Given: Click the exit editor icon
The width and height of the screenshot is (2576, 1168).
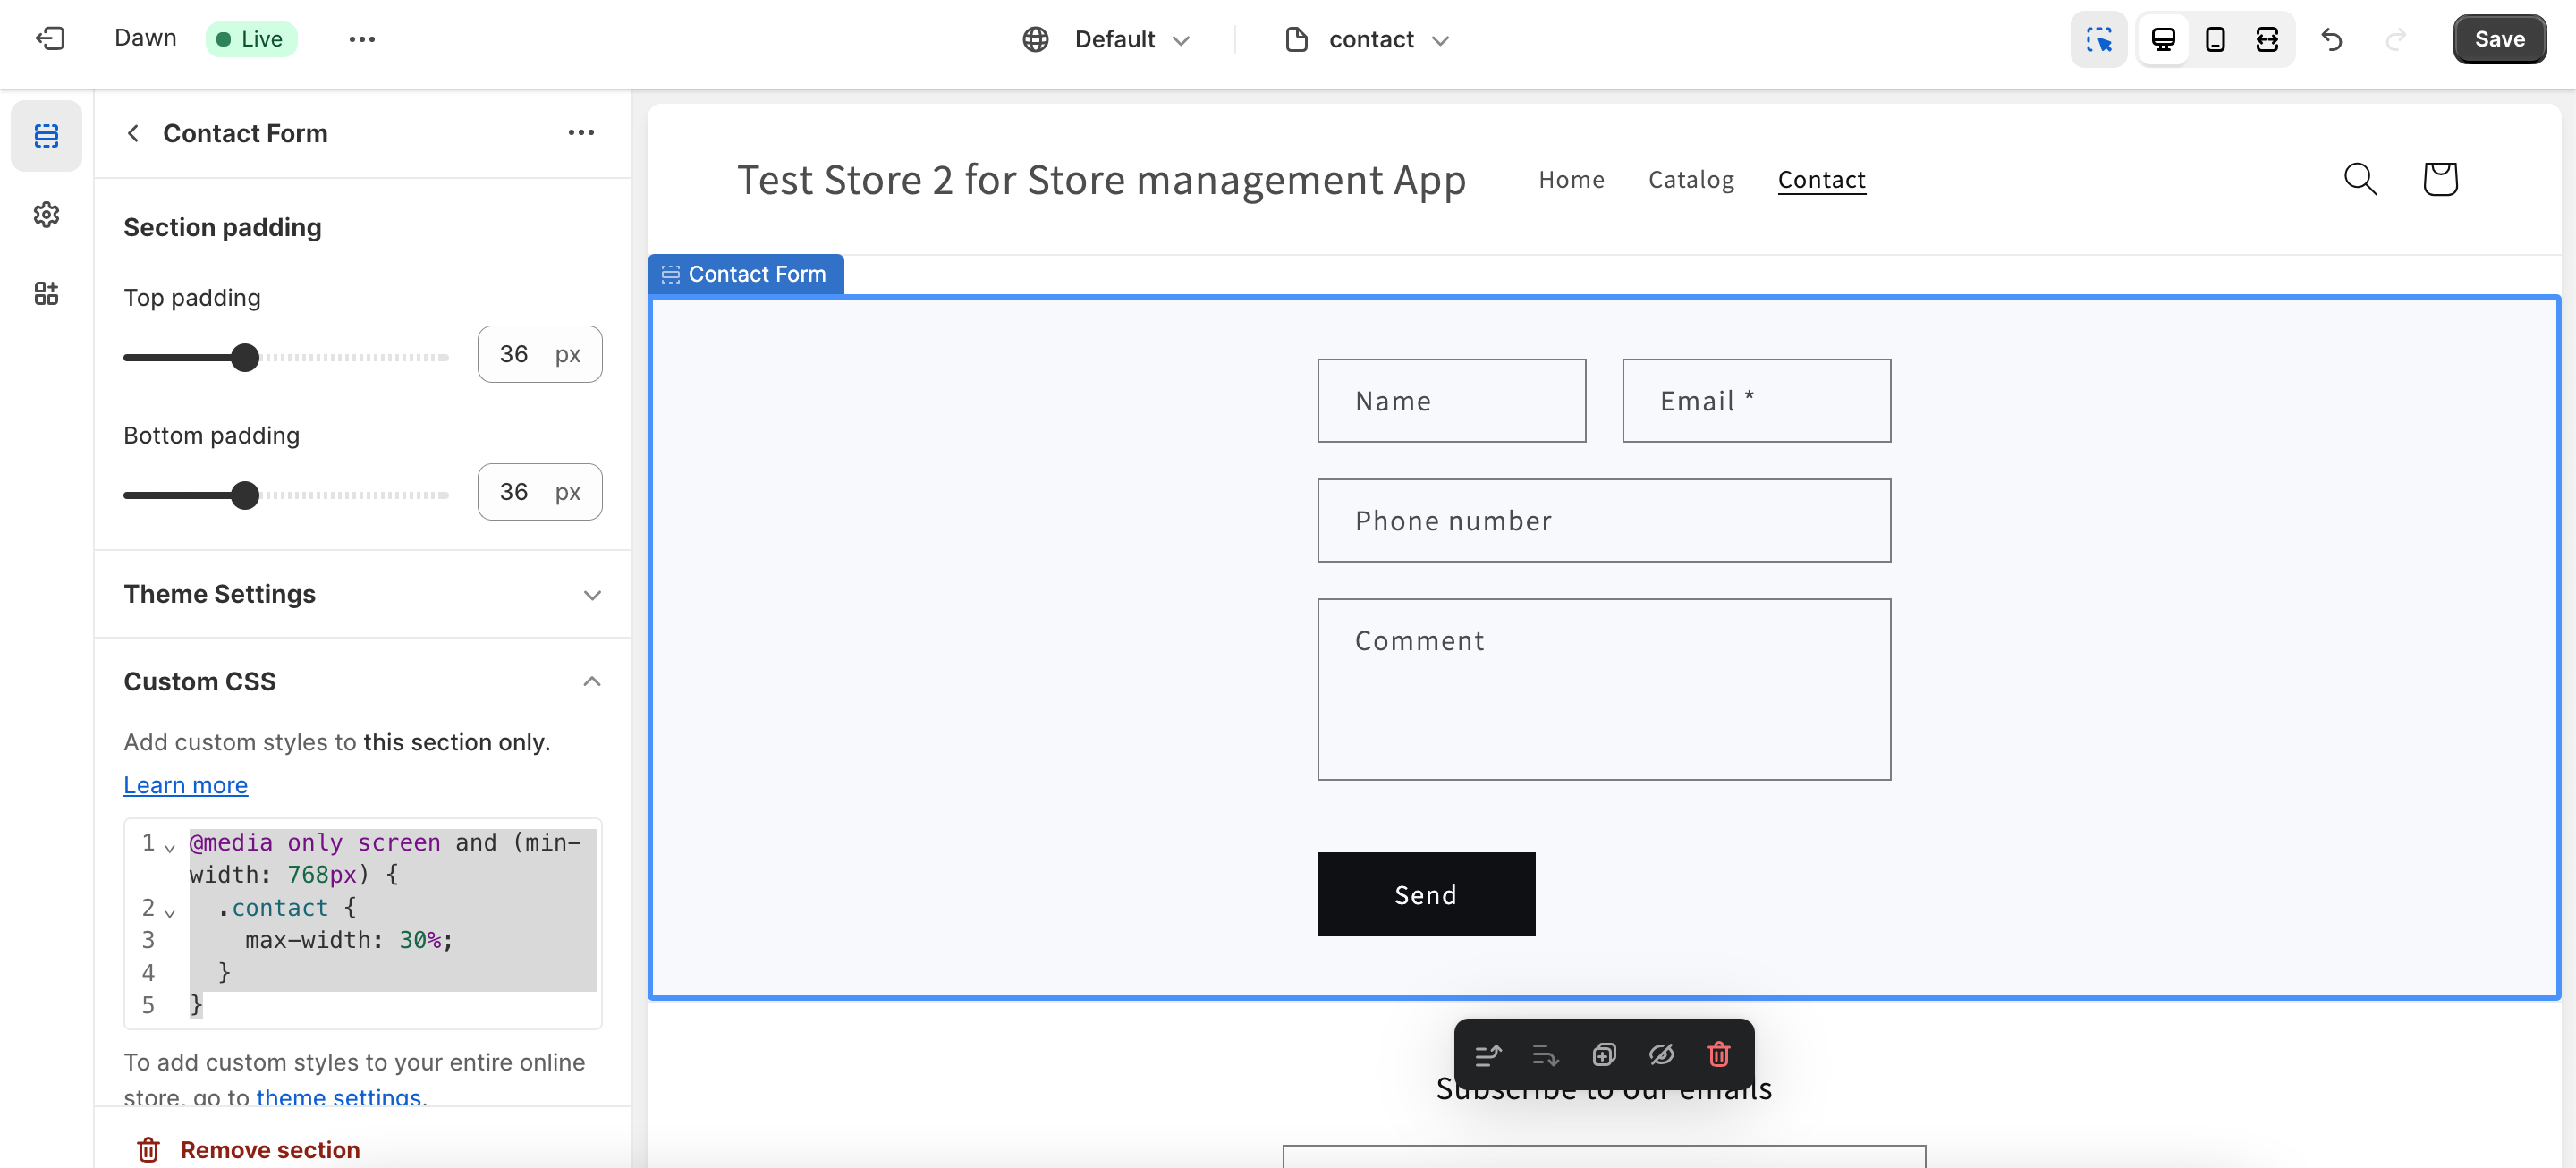Looking at the screenshot, I should point(50,39).
